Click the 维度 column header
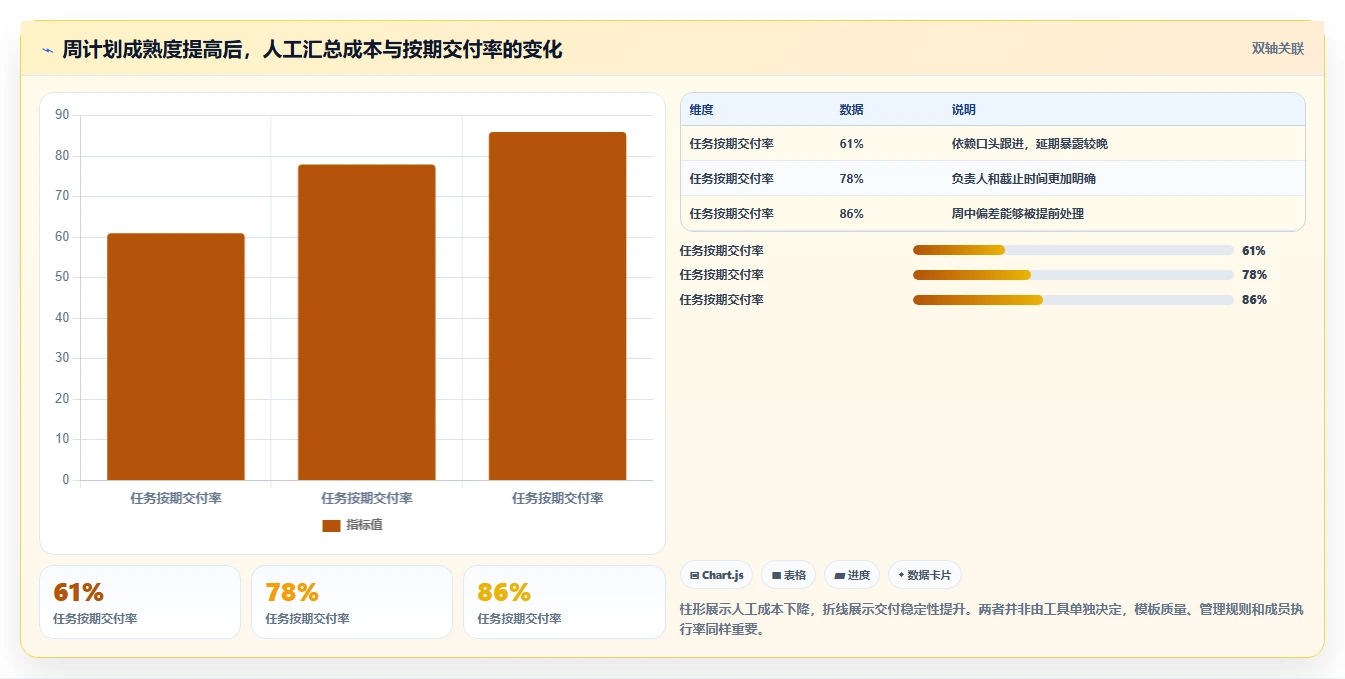Viewport: 1345px width, 679px height. pos(701,110)
